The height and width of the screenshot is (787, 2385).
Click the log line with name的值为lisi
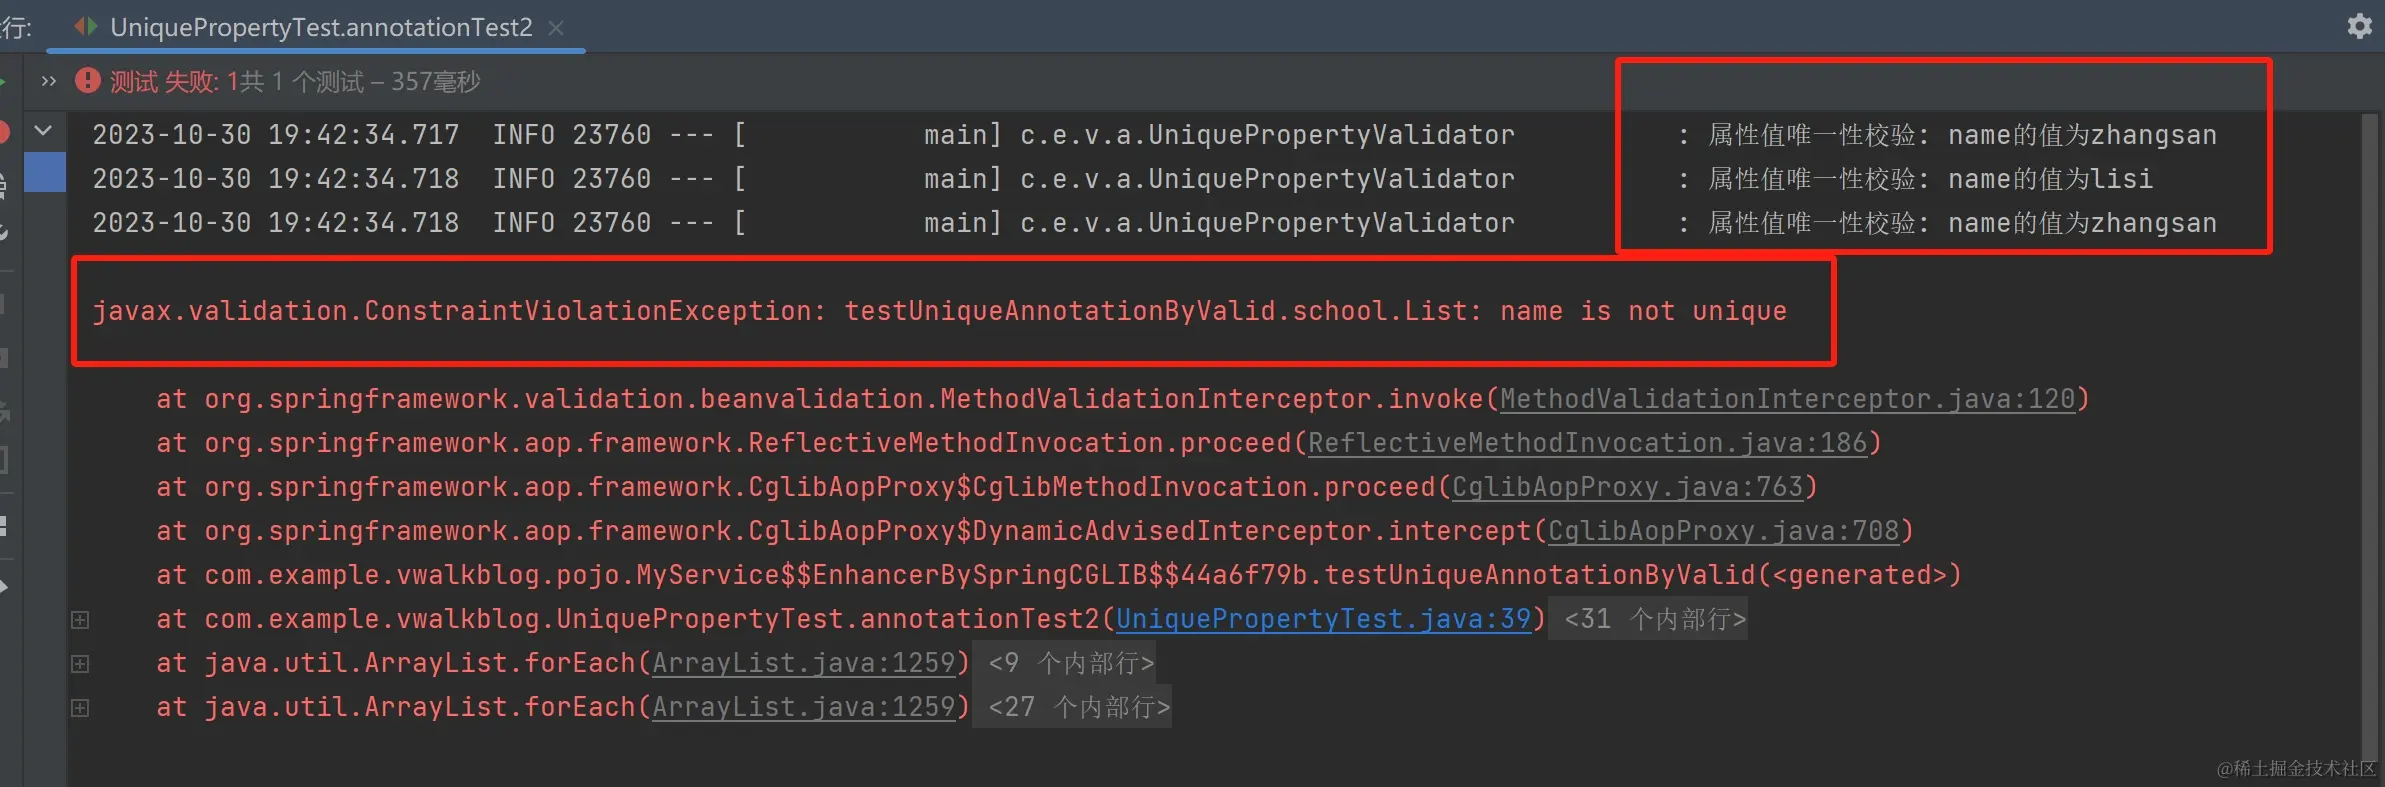pyautogui.click(x=1122, y=179)
